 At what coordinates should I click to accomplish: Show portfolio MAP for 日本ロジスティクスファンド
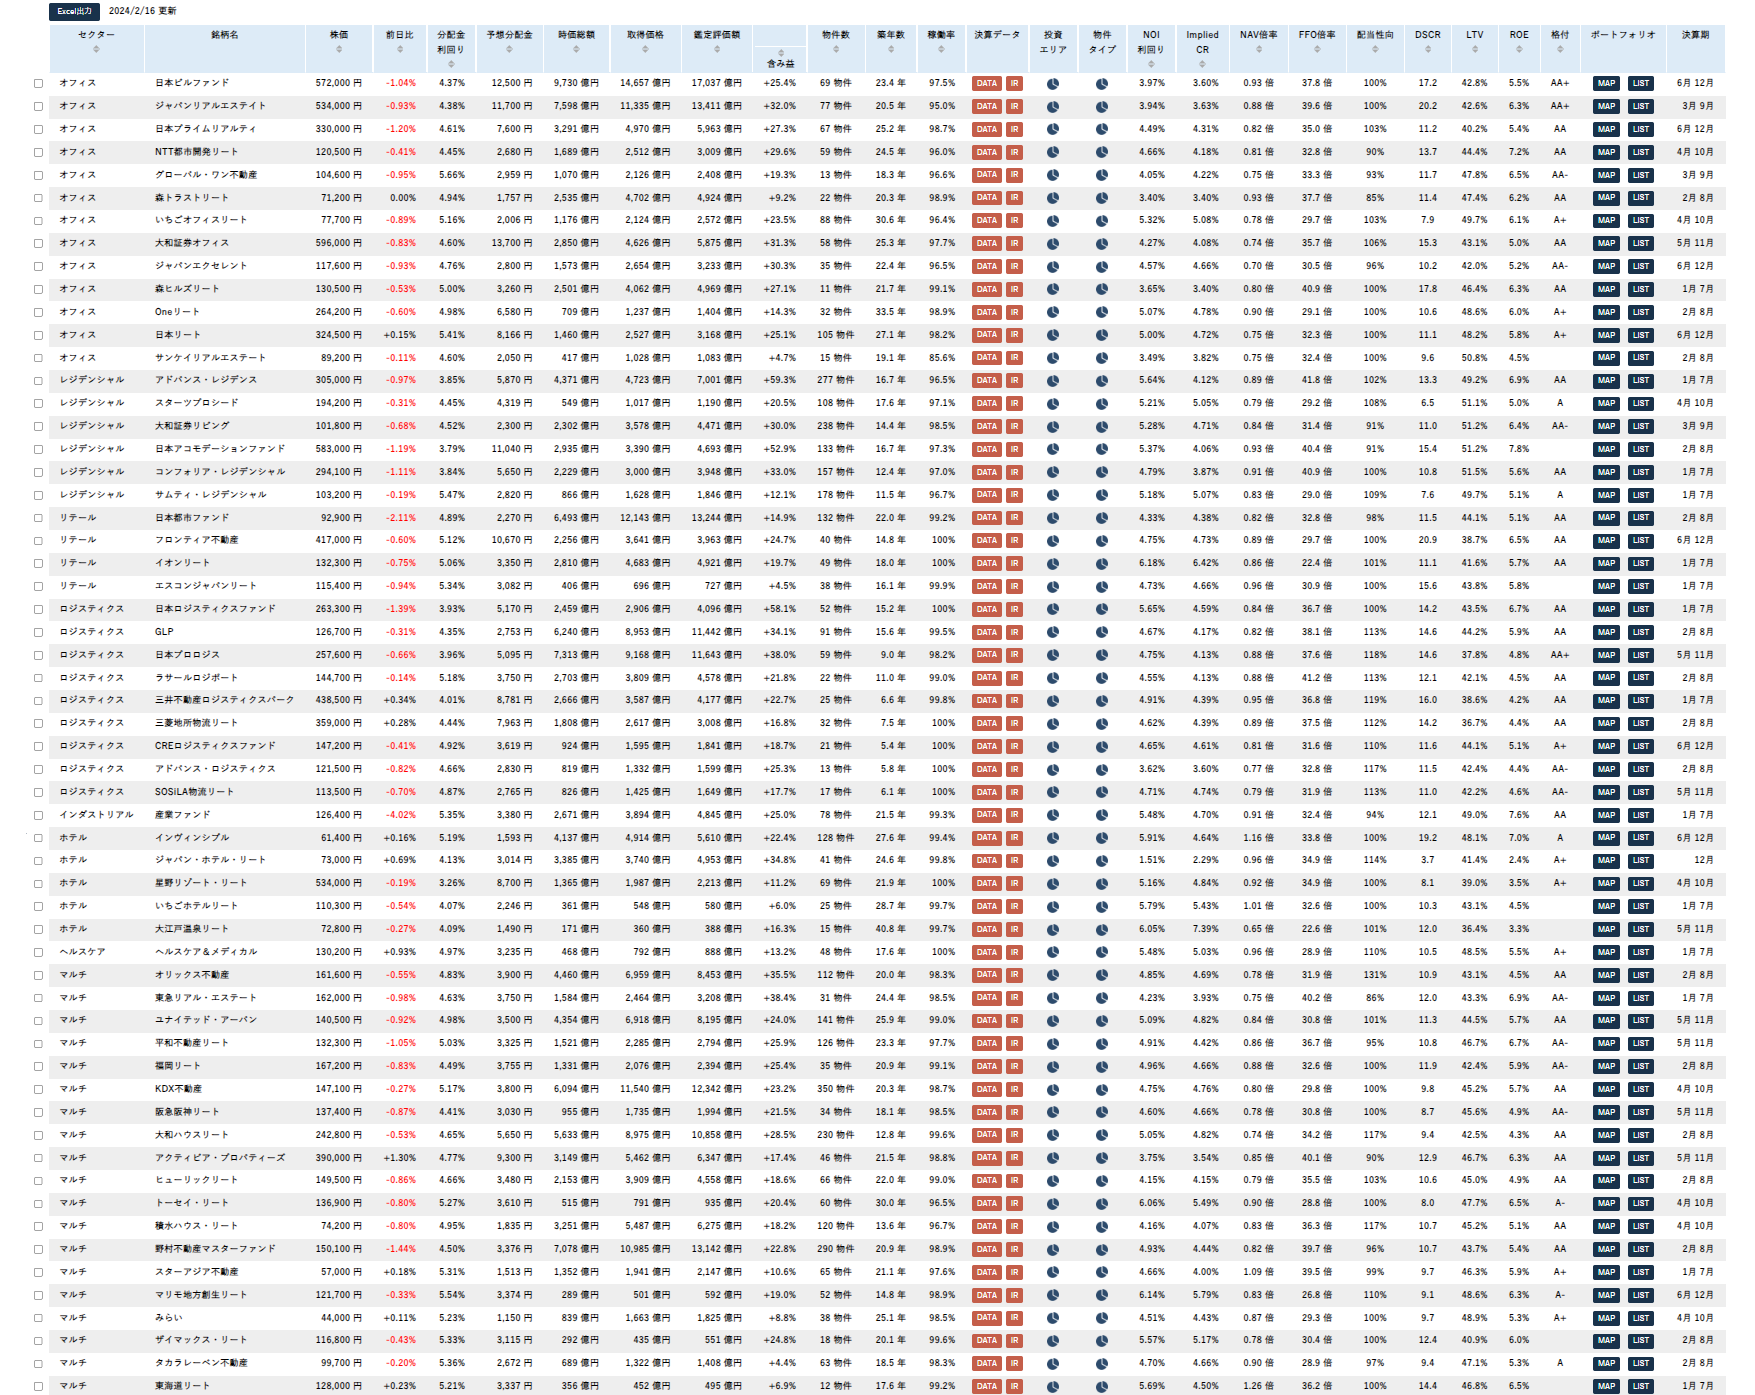[1606, 609]
